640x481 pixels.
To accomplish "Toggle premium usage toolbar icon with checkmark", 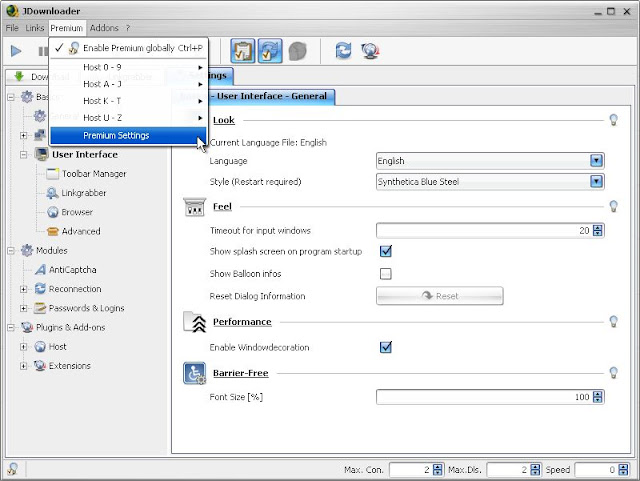I will pos(269,51).
